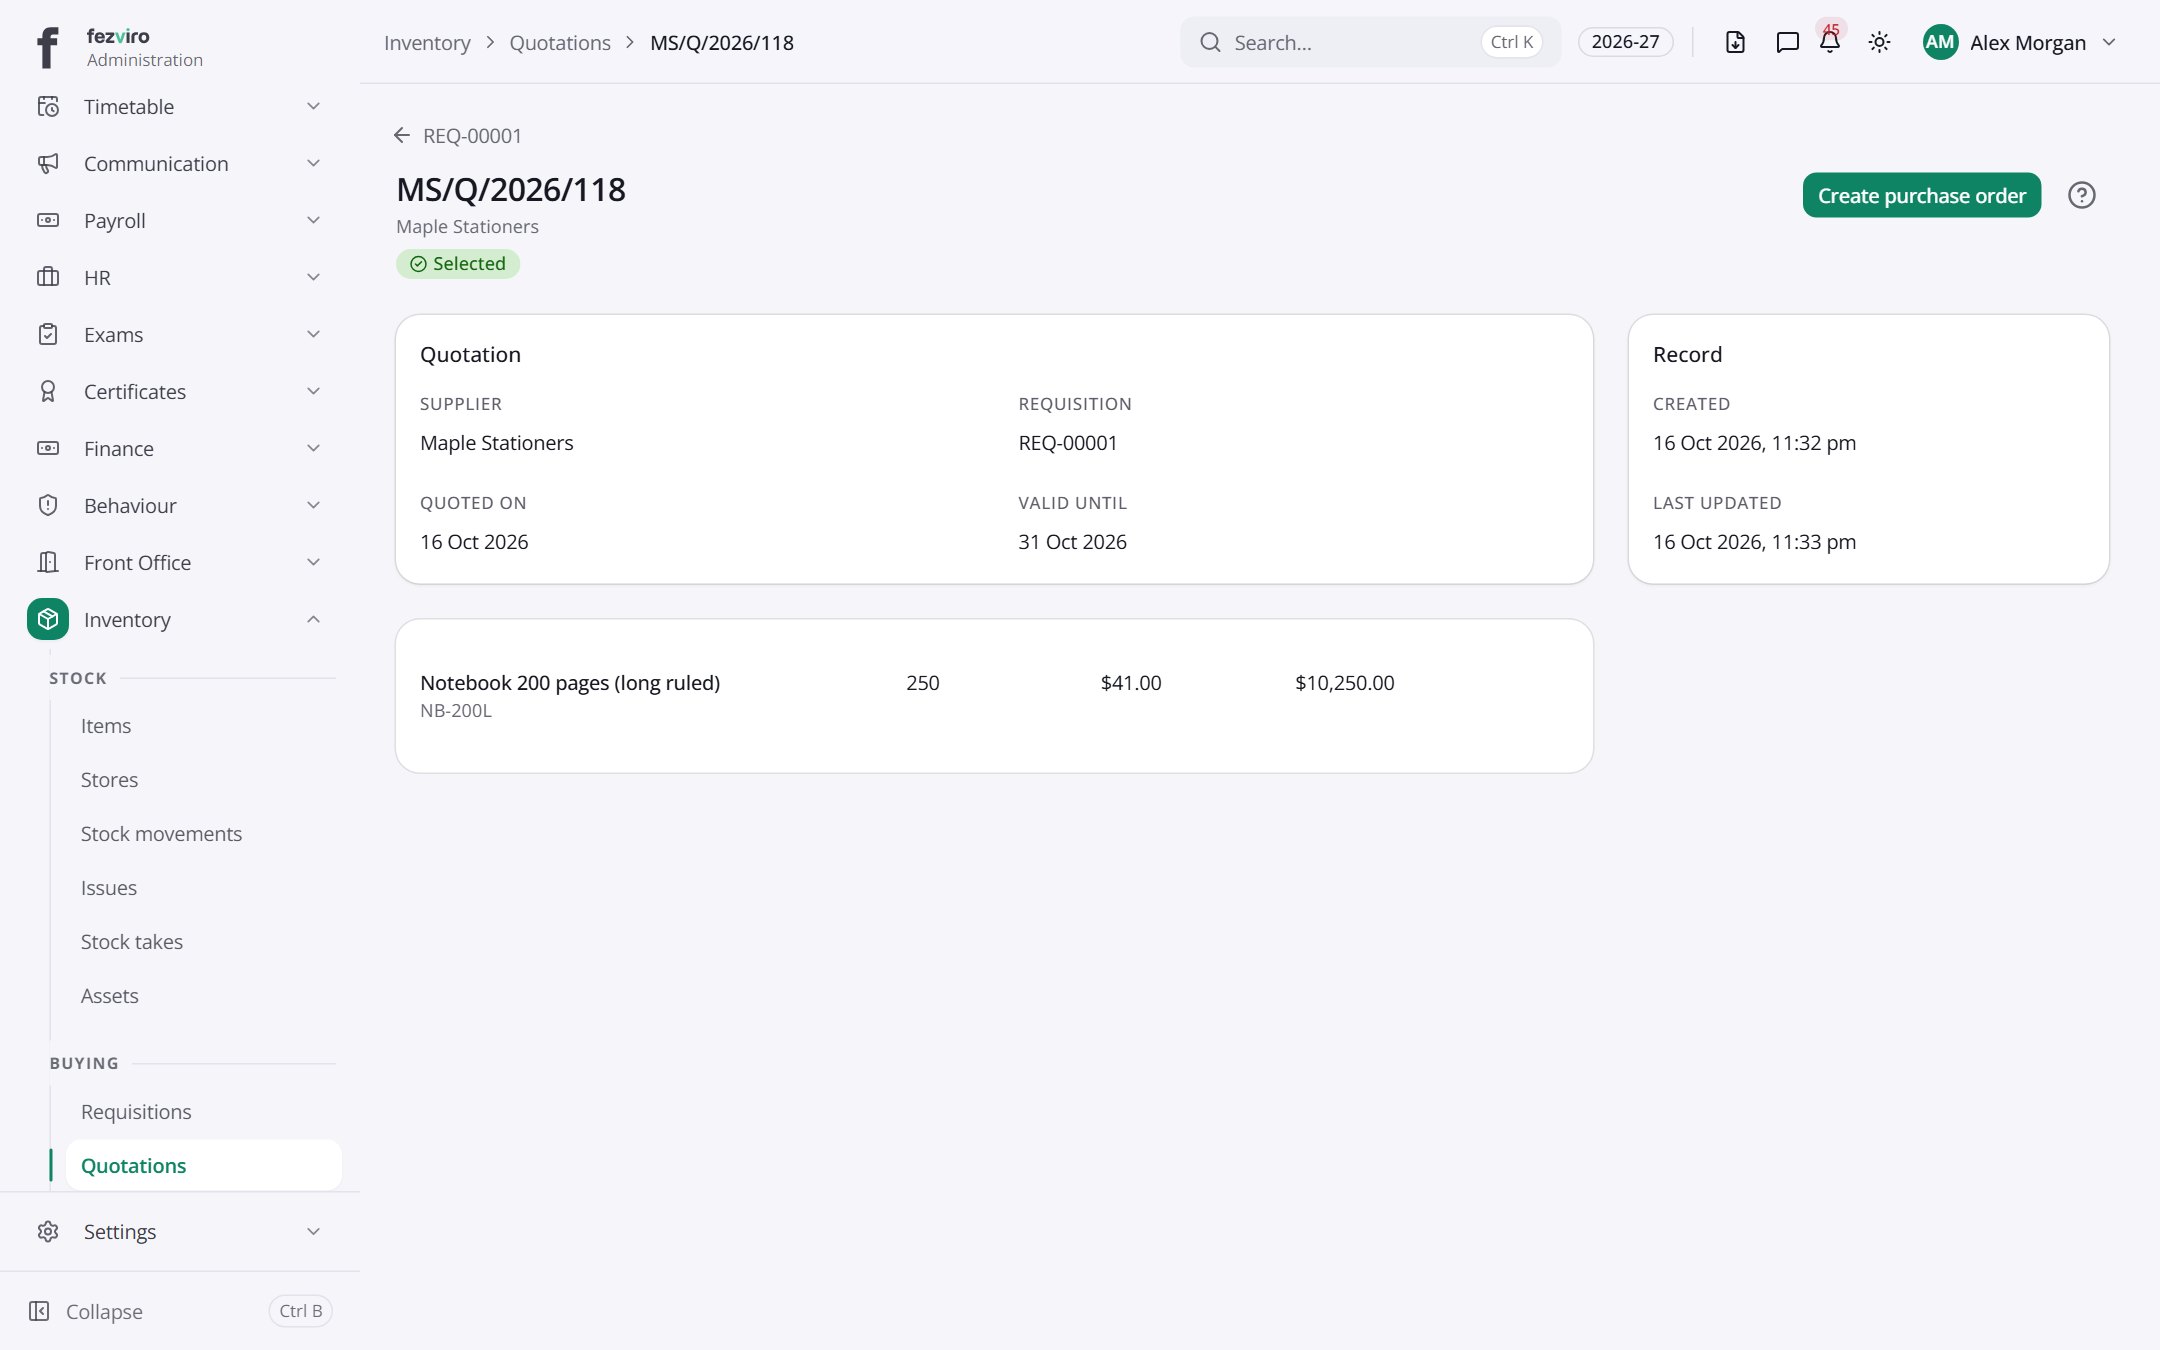The image size is (2160, 1350).
Task: Click the Quotations breadcrumb link
Action: pyautogui.click(x=560, y=42)
